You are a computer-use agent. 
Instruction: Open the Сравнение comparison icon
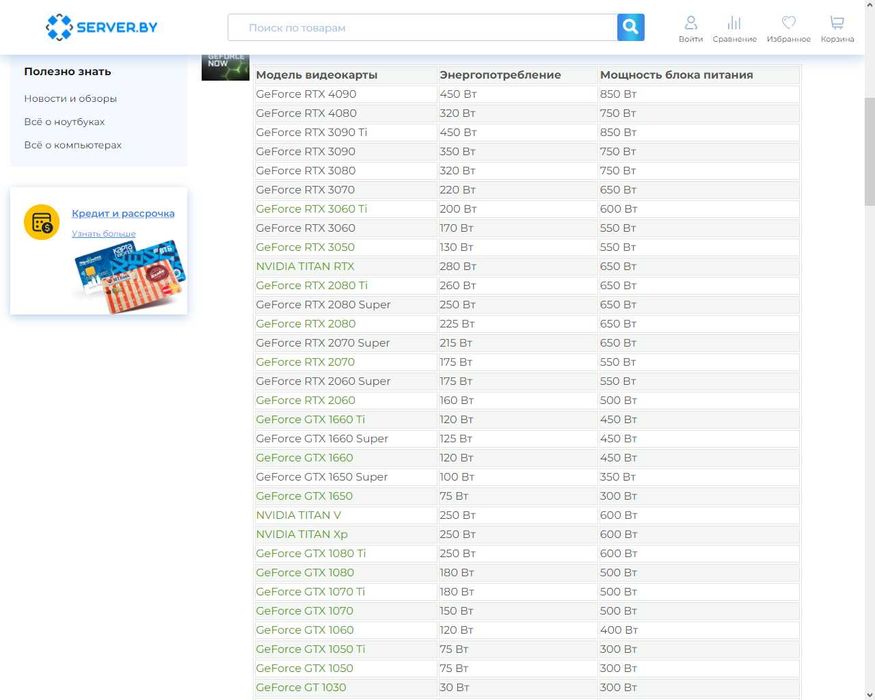734,29
